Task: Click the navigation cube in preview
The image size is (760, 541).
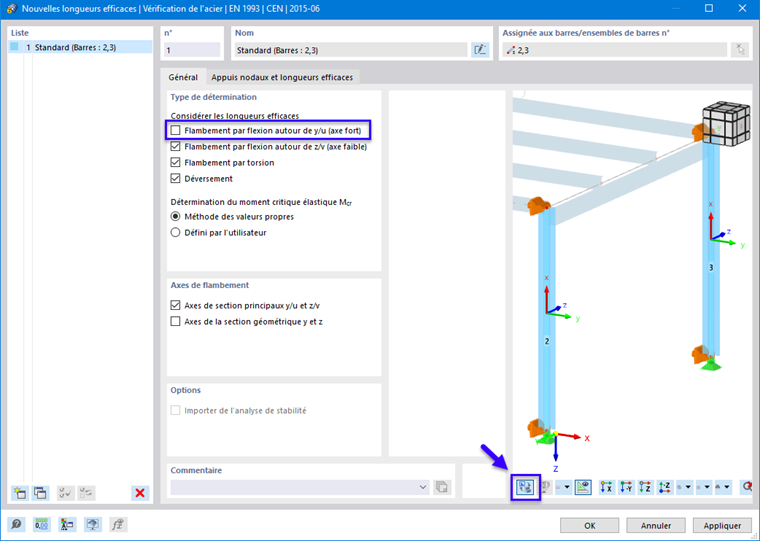Action: (x=726, y=123)
